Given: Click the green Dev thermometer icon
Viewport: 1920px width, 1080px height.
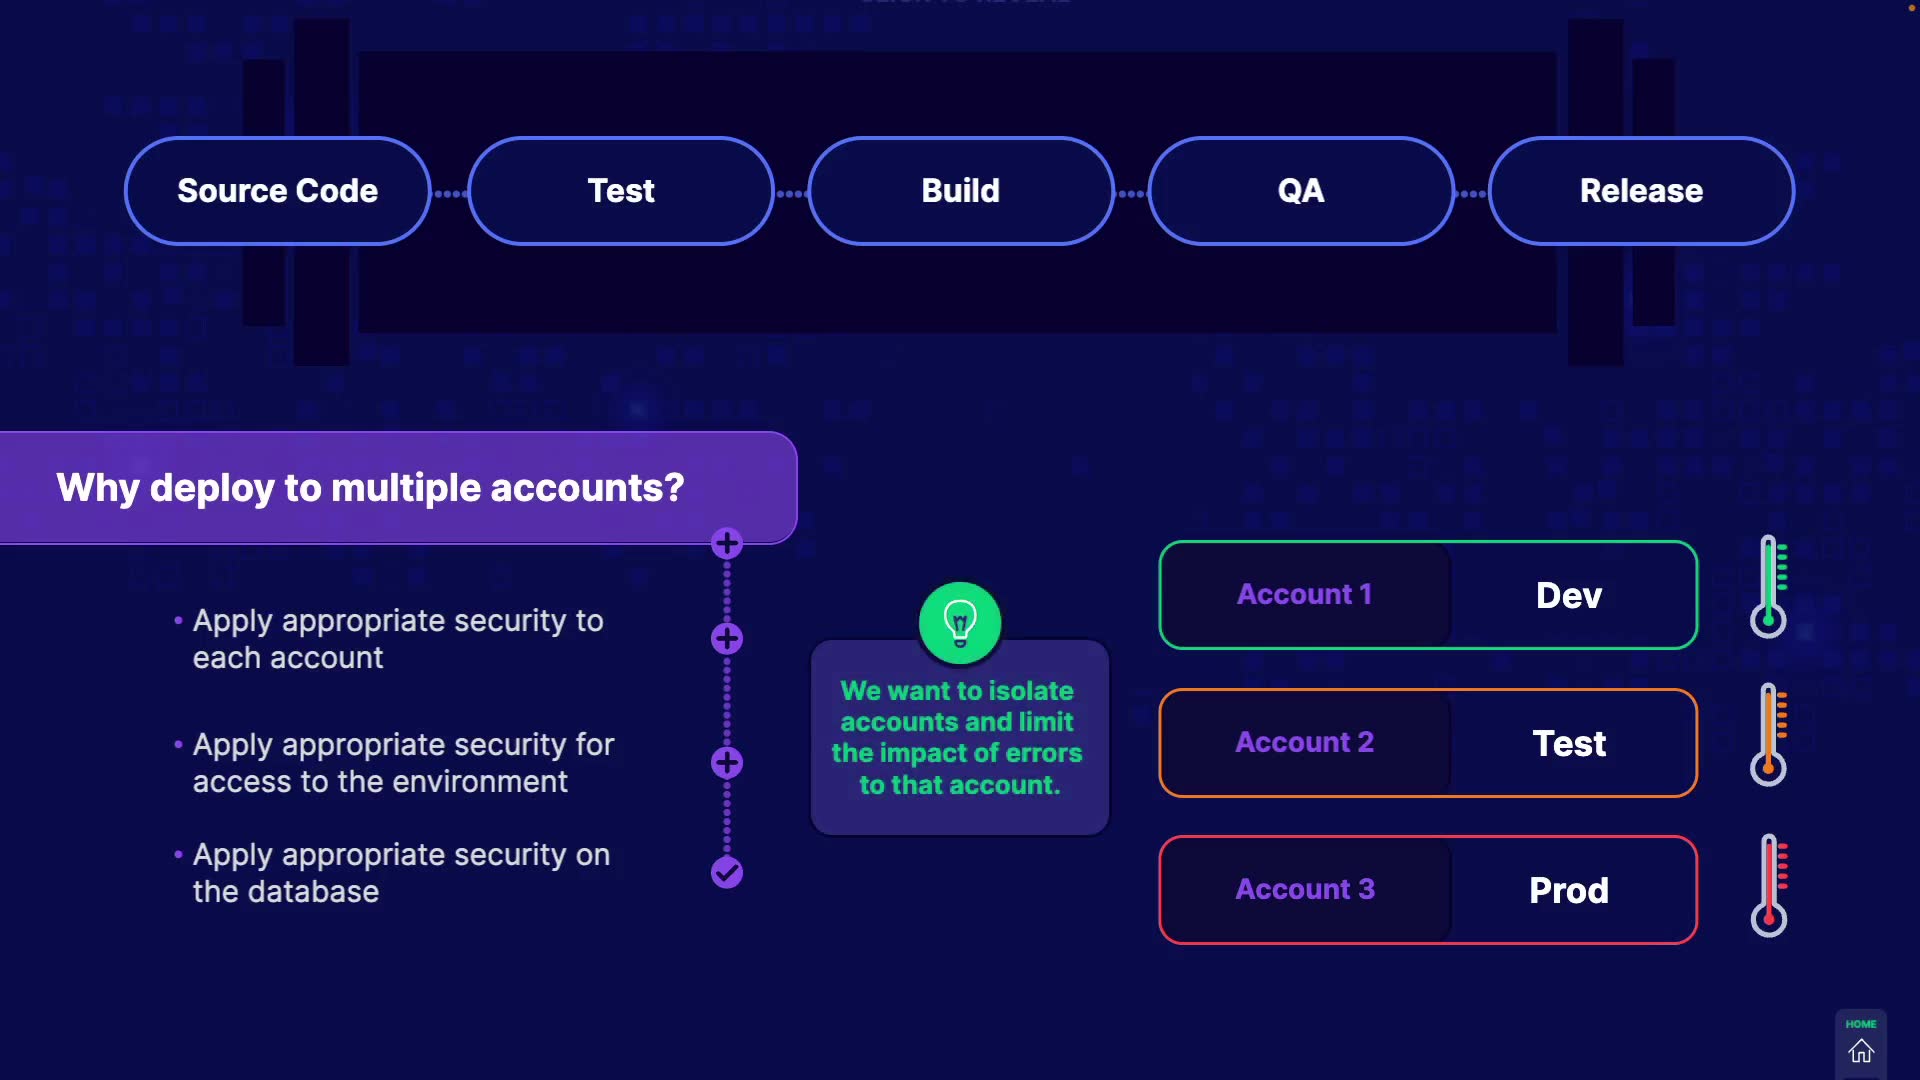Looking at the screenshot, I should pos(1769,587).
